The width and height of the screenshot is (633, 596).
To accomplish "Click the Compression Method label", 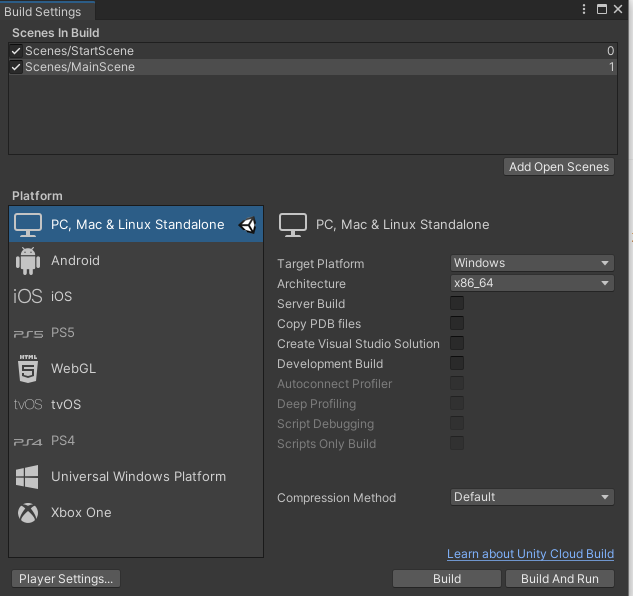I will click(336, 498).
